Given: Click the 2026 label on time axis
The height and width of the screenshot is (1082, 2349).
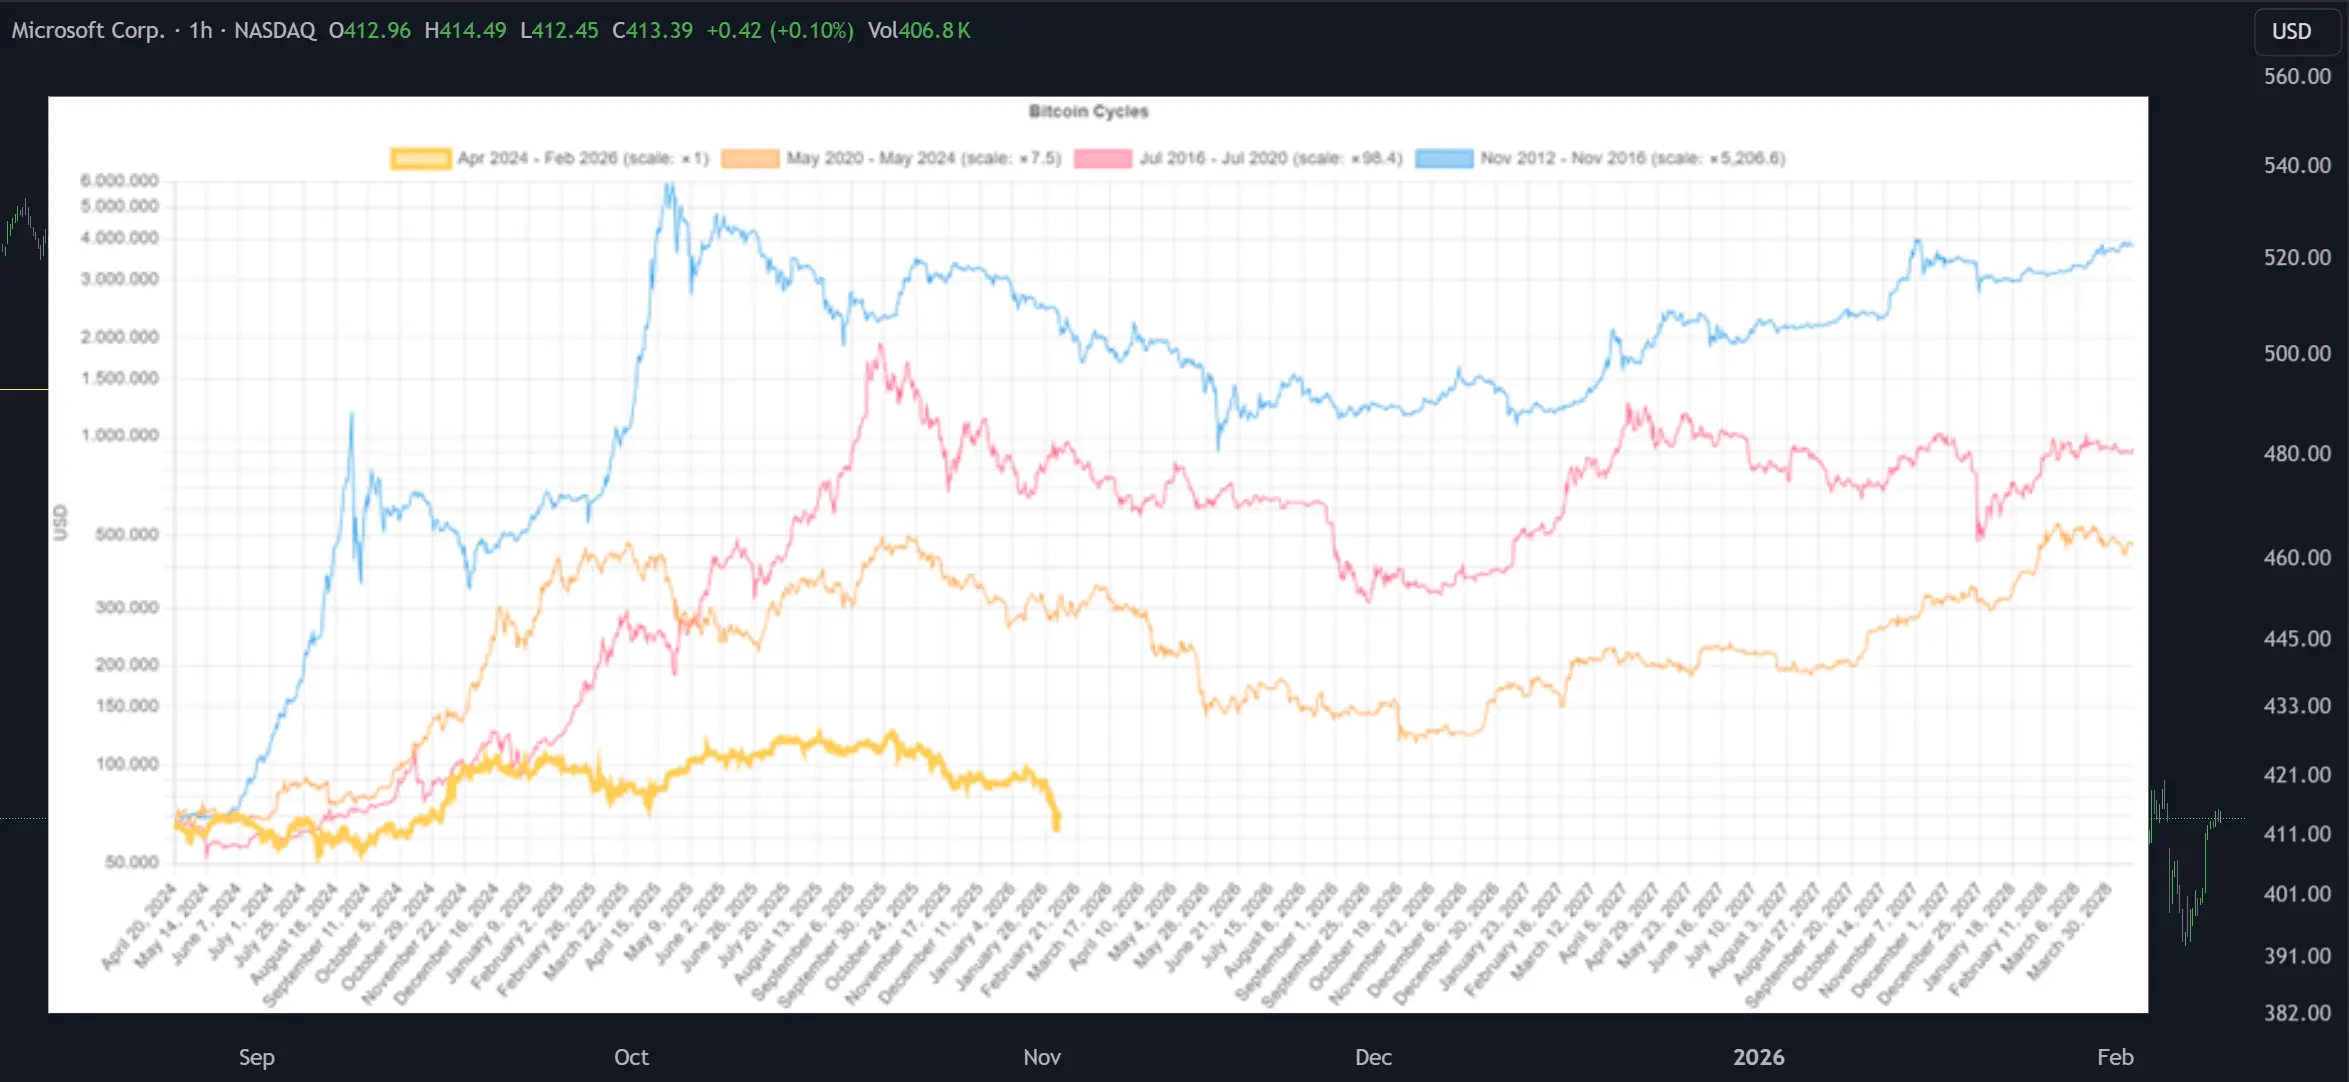Looking at the screenshot, I should click(x=1758, y=1057).
